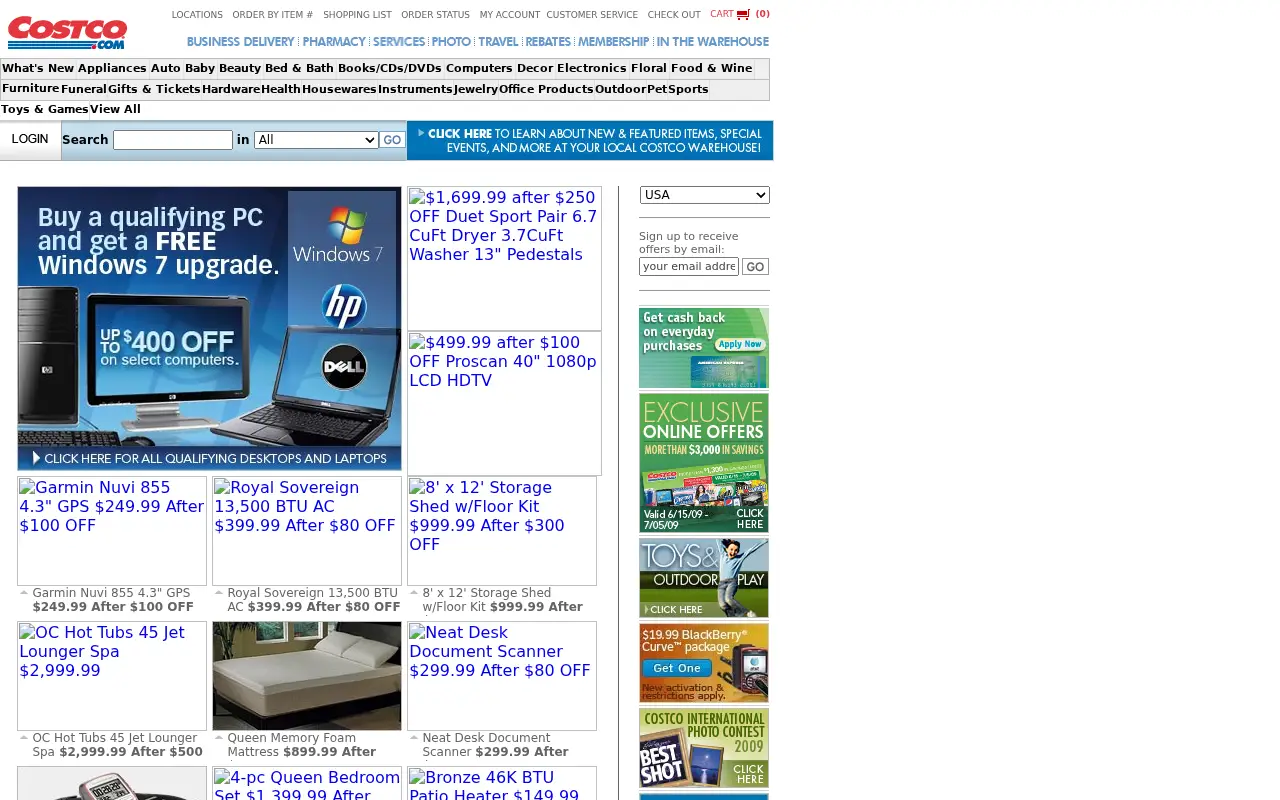Focus the product search field
The width and height of the screenshot is (1280, 800).
tap(173, 140)
